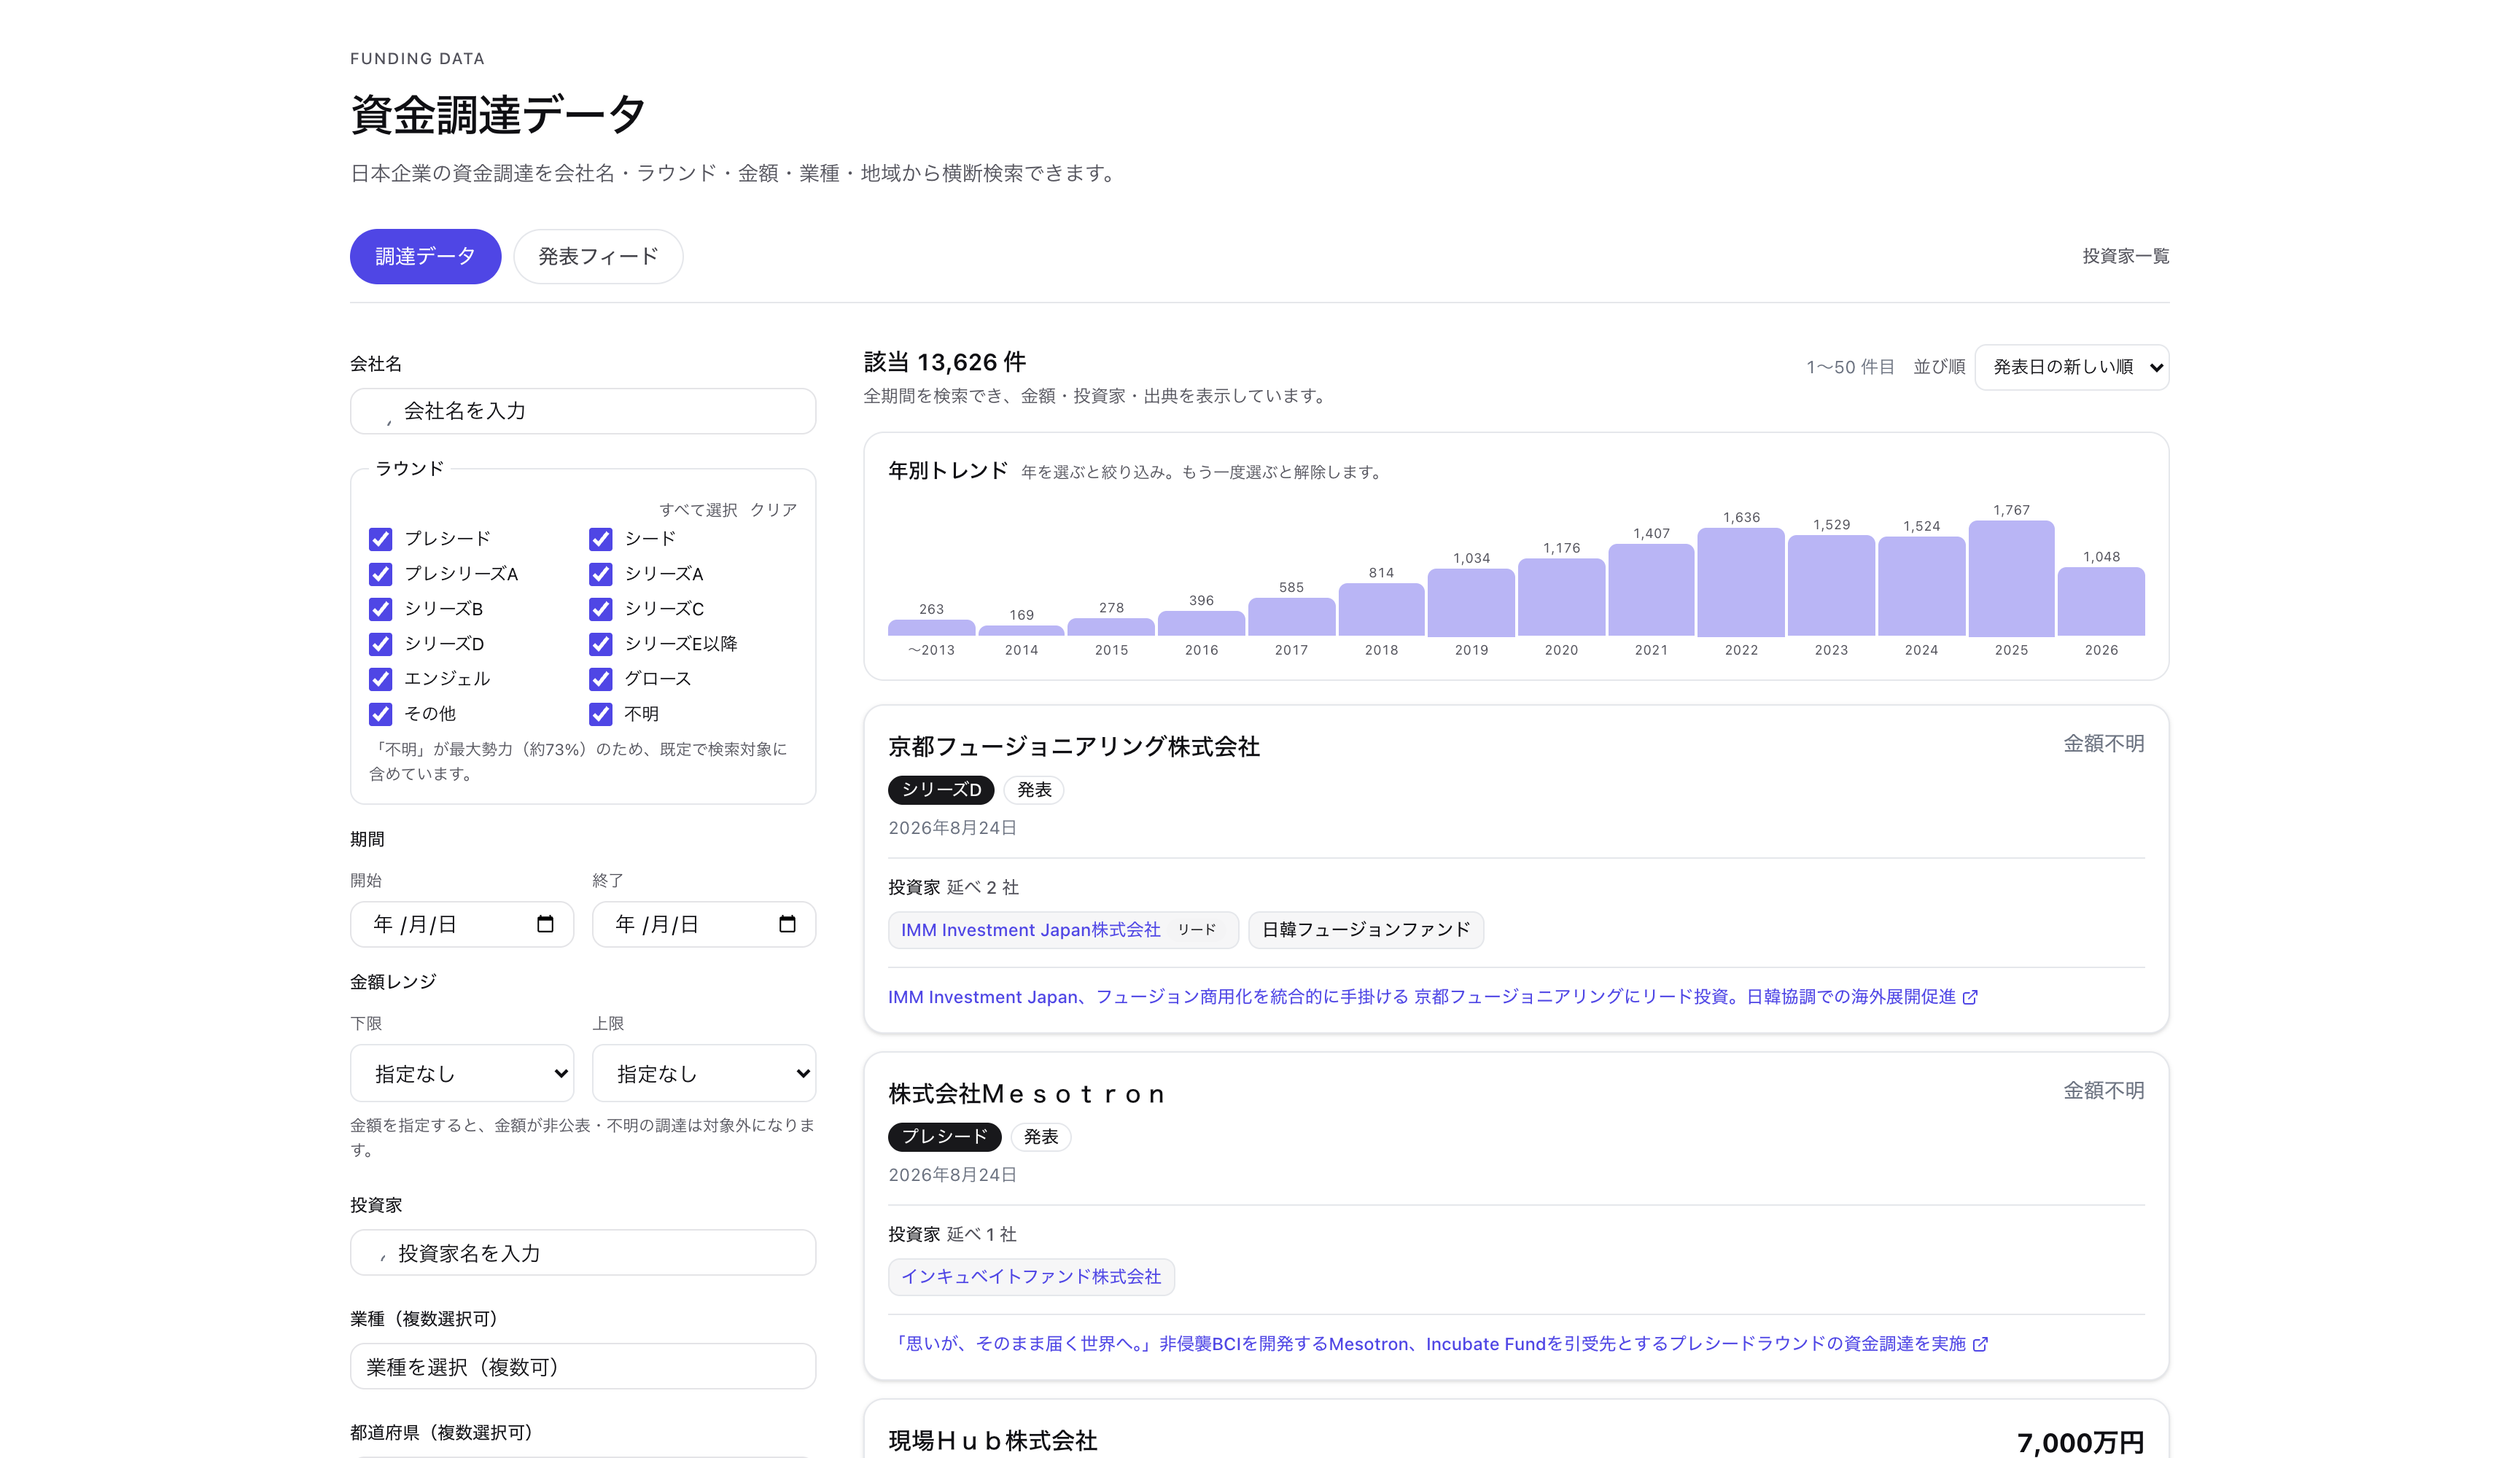Select the 2025 bar in yearly trend
2520x1458 pixels.
click(x=2011, y=578)
